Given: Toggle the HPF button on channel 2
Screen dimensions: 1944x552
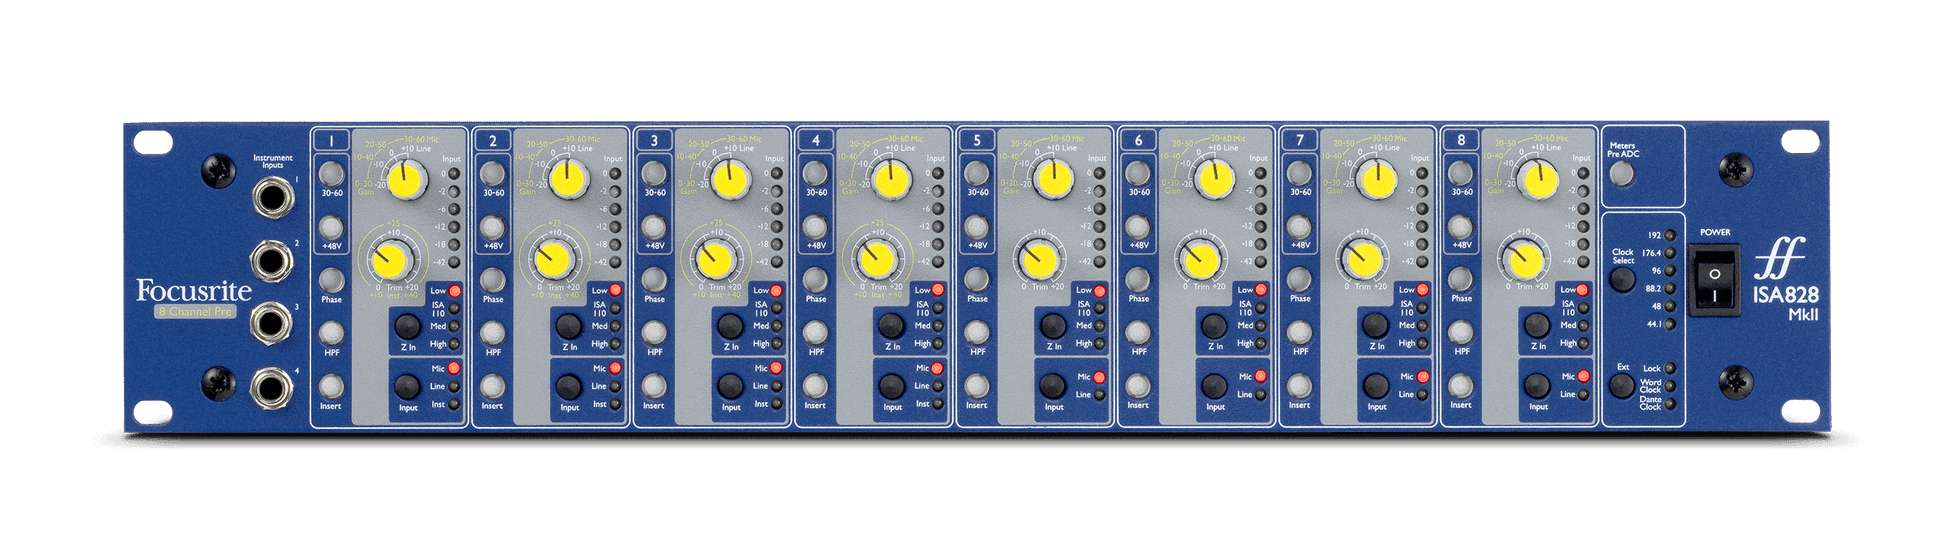Looking at the screenshot, I should coord(492,333).
